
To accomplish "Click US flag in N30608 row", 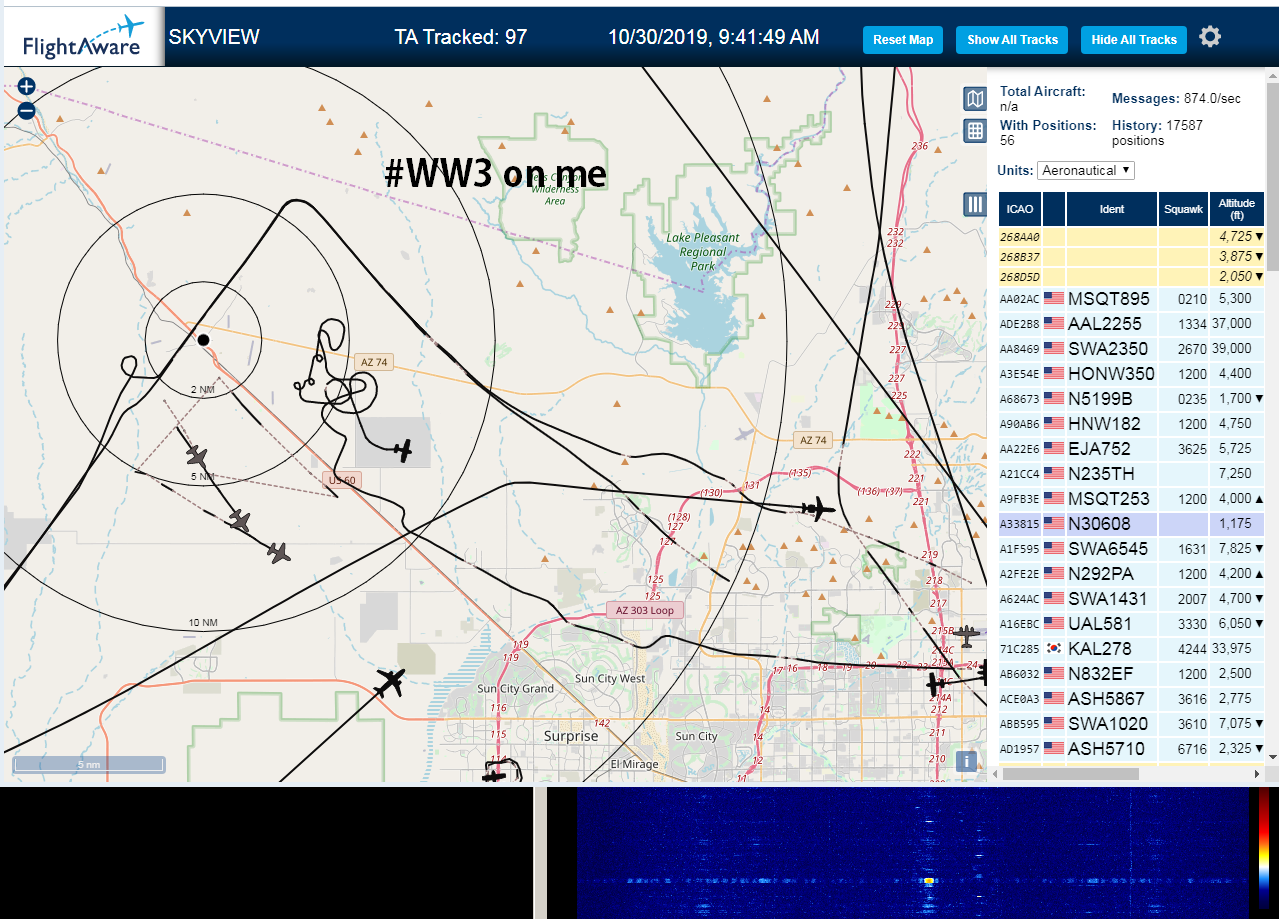I will click(x=1053, y=523).
